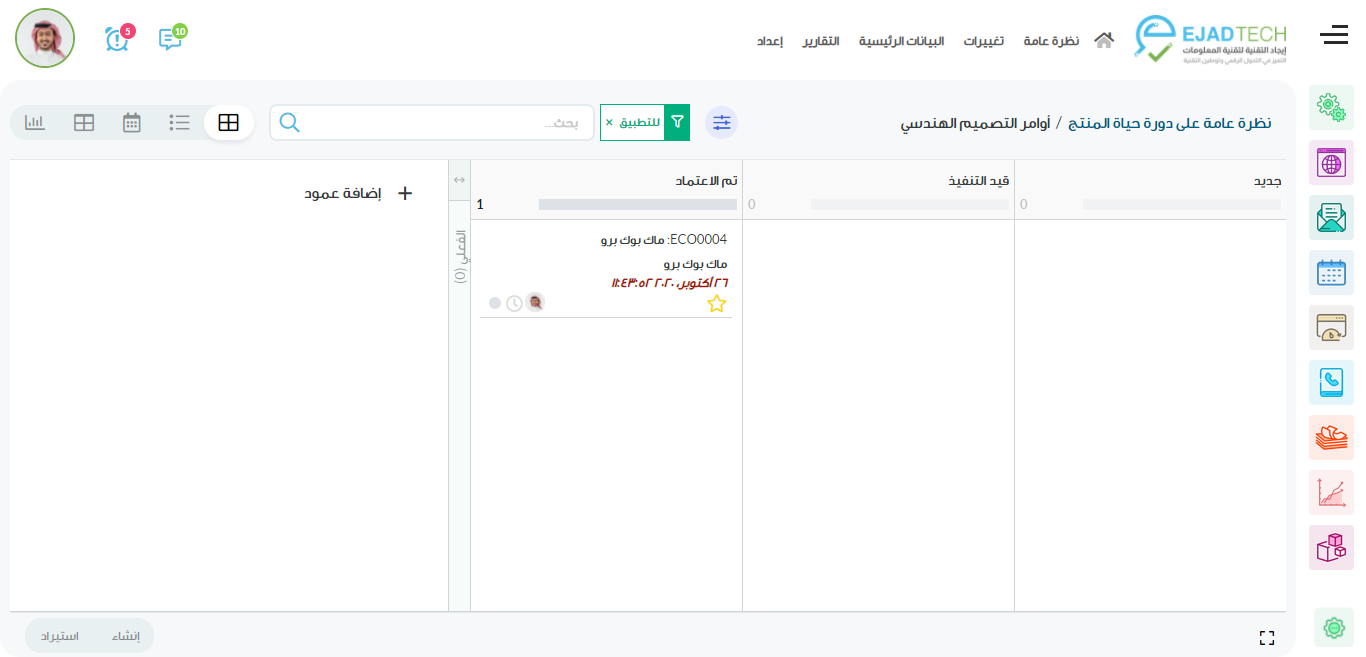Open the البيانات الرئيسية menu
This screenshot has height=657, width=1366.
coord(901,41)
